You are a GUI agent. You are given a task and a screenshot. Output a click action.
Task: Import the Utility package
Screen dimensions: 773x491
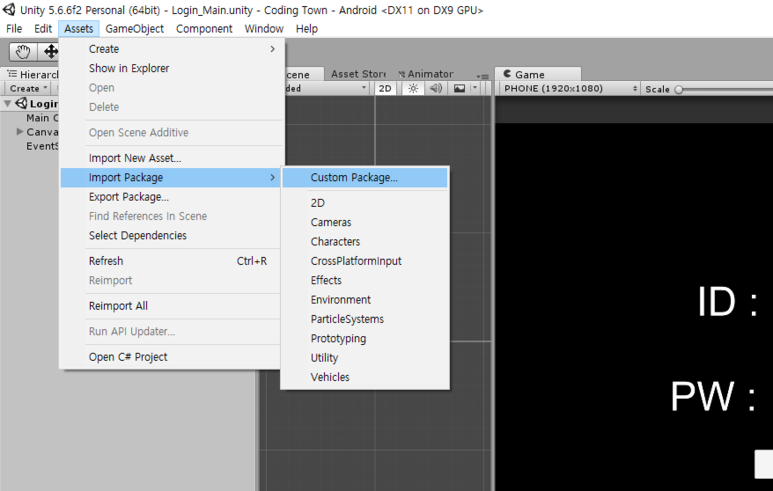(365, 357)
